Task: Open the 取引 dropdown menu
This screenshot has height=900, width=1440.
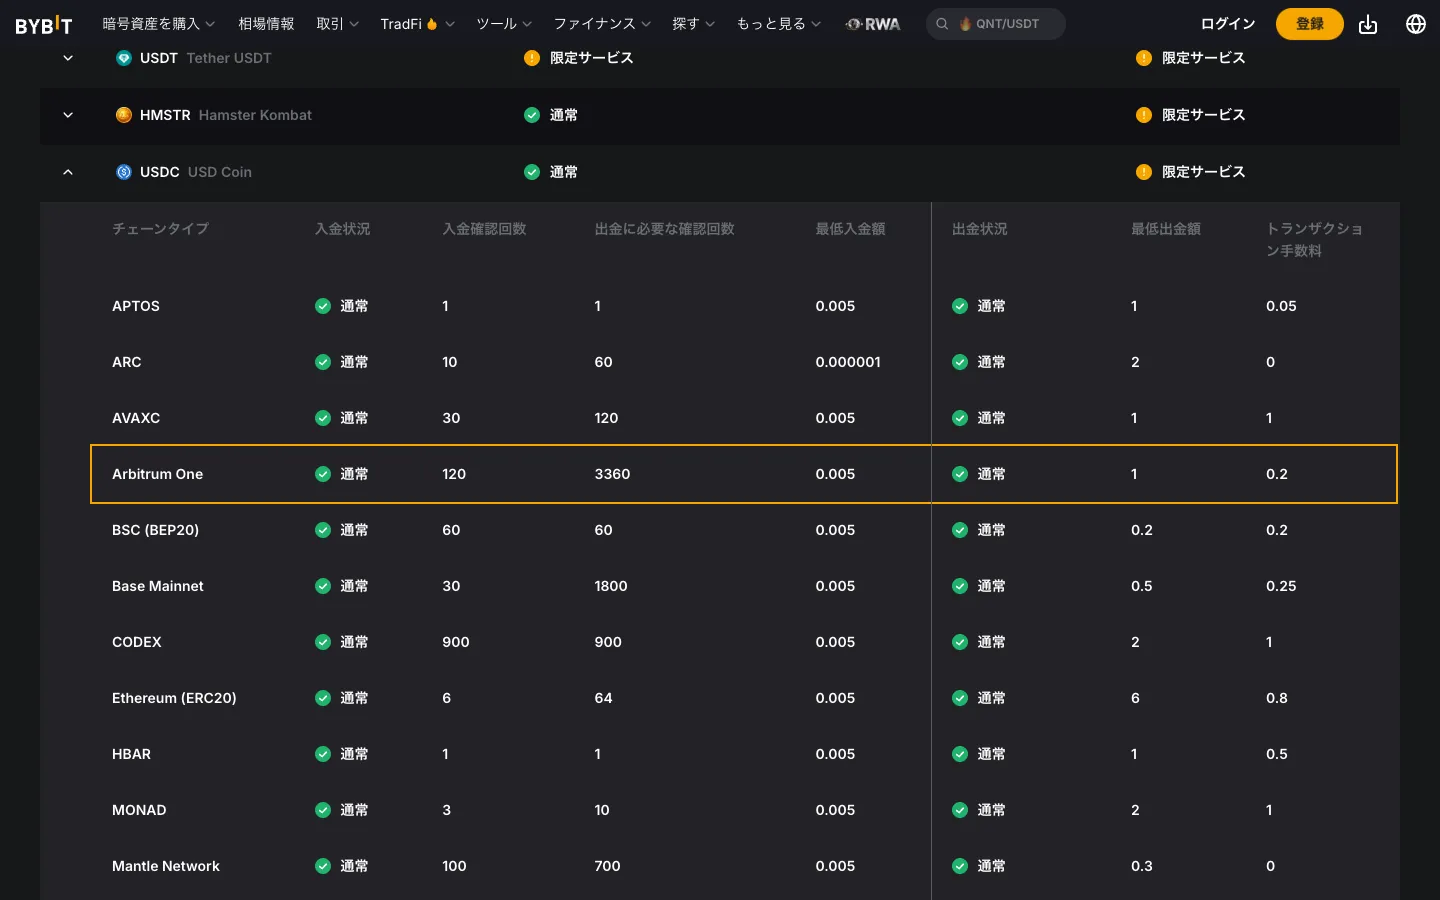Action: (338, 24)
